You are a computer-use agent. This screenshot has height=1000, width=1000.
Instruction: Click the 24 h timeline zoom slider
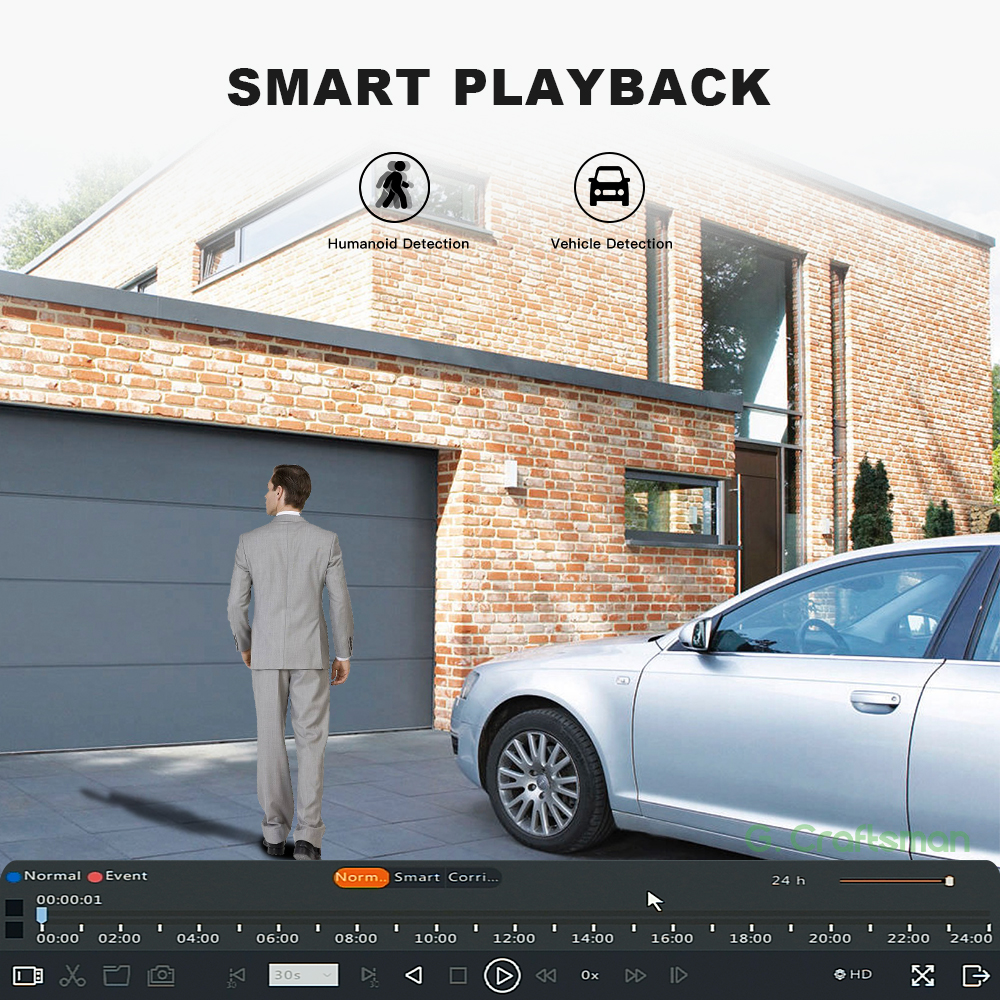897,881
